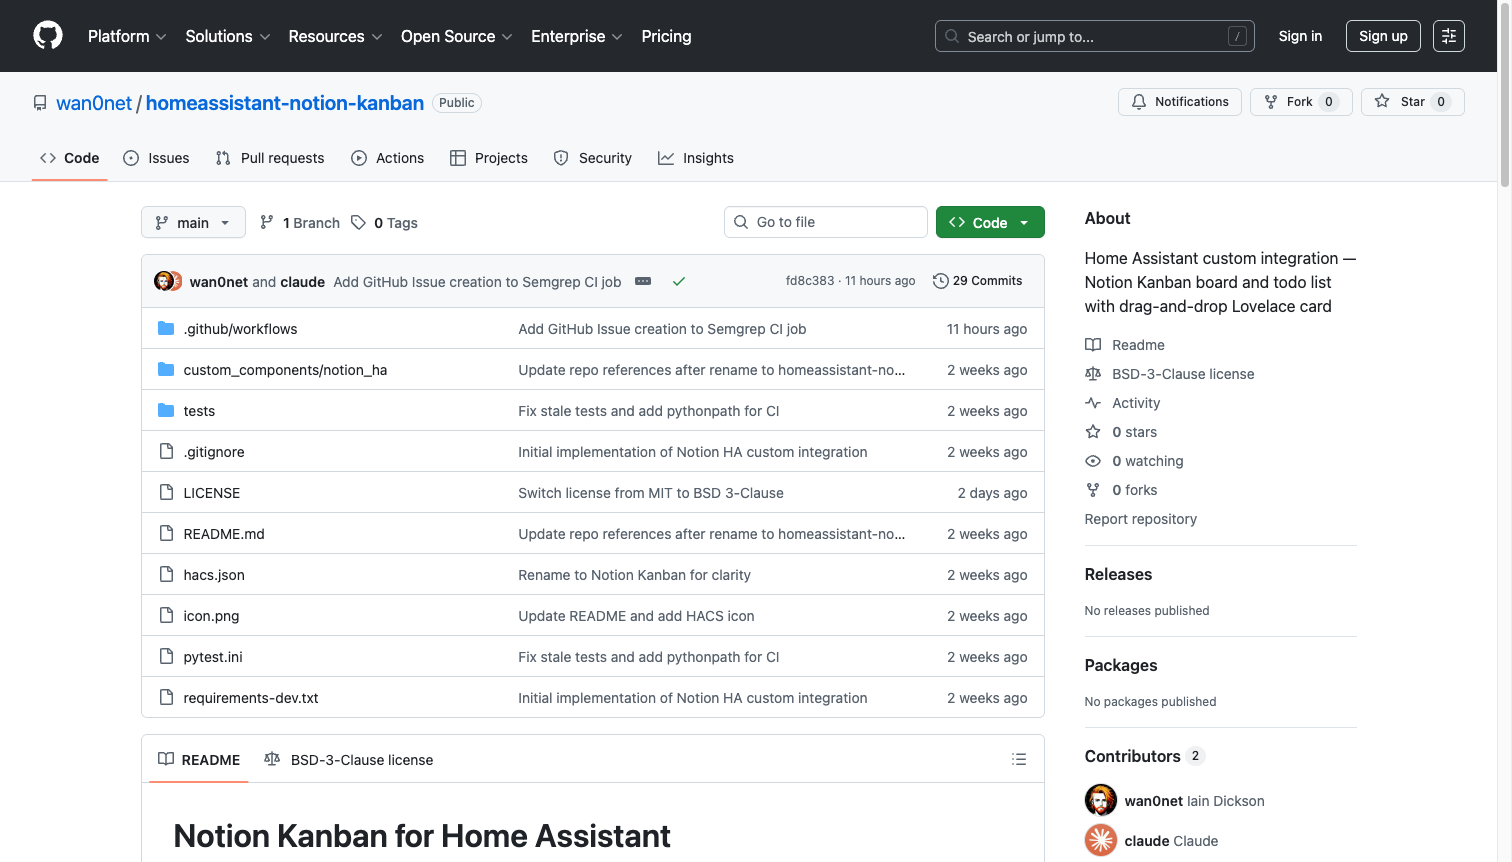
Task: Open the Actions tab
Action: (388, 157)
